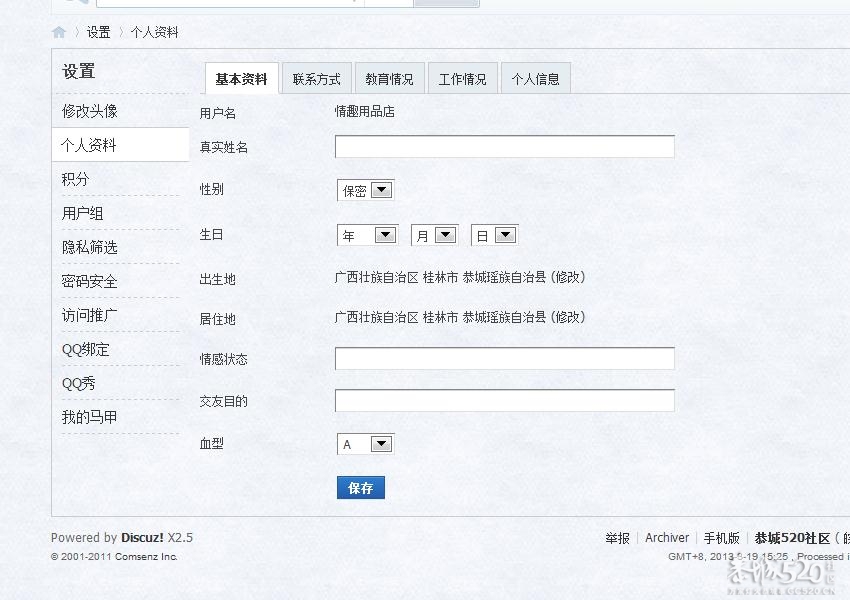This screenshot has height=600, width=850.
Task: Open the 日 (day) dropdown under 生日
Action: pyautogui.click(x=495, y=234)
